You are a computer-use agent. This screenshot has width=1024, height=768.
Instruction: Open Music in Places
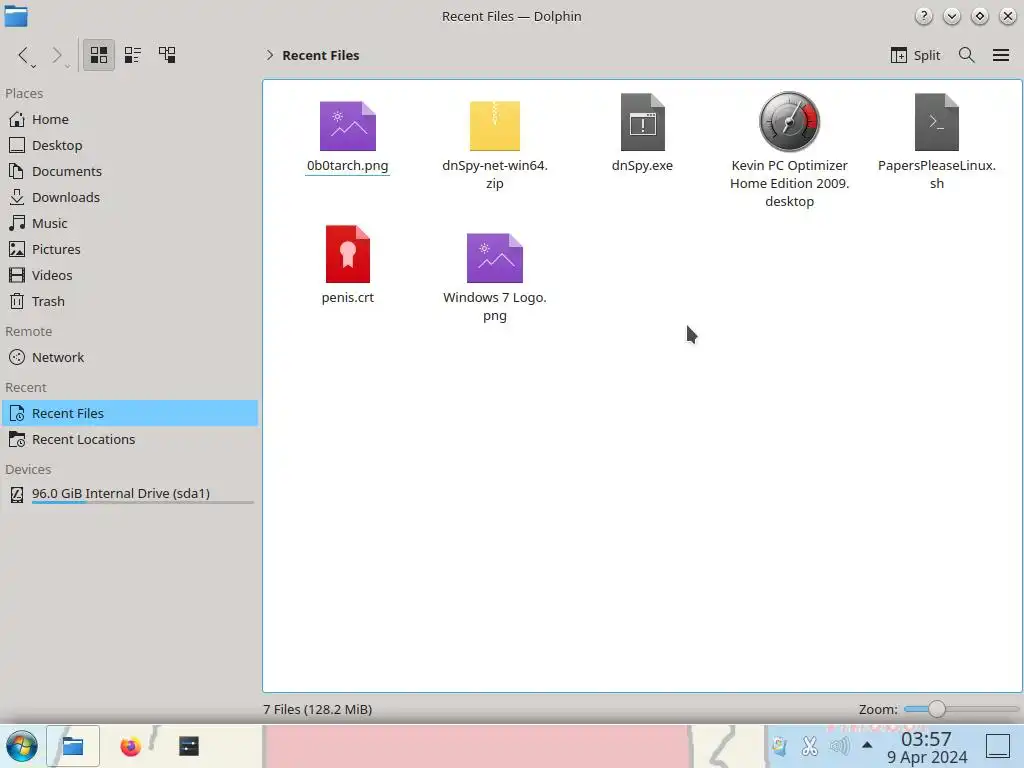pos(129,223)
